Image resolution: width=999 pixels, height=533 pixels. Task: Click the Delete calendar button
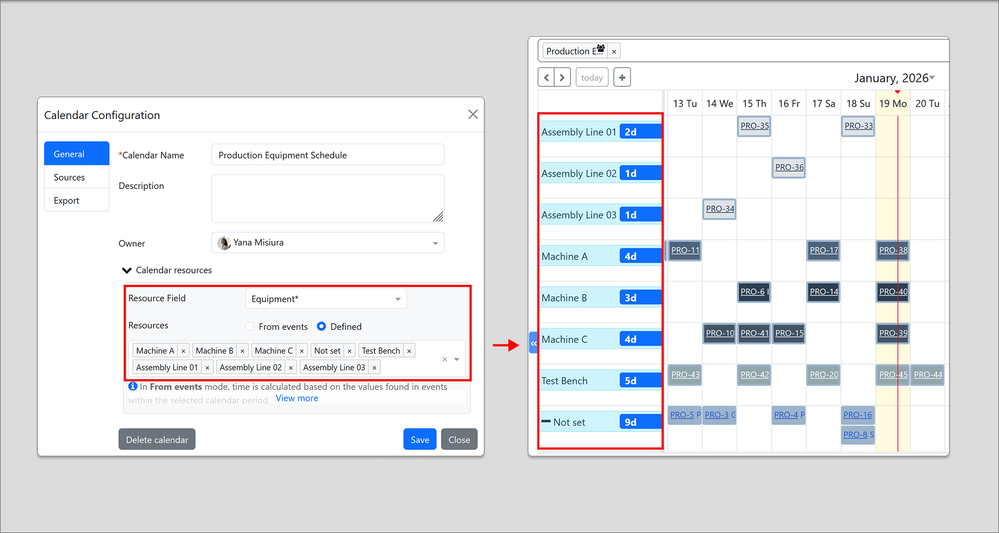157,439
